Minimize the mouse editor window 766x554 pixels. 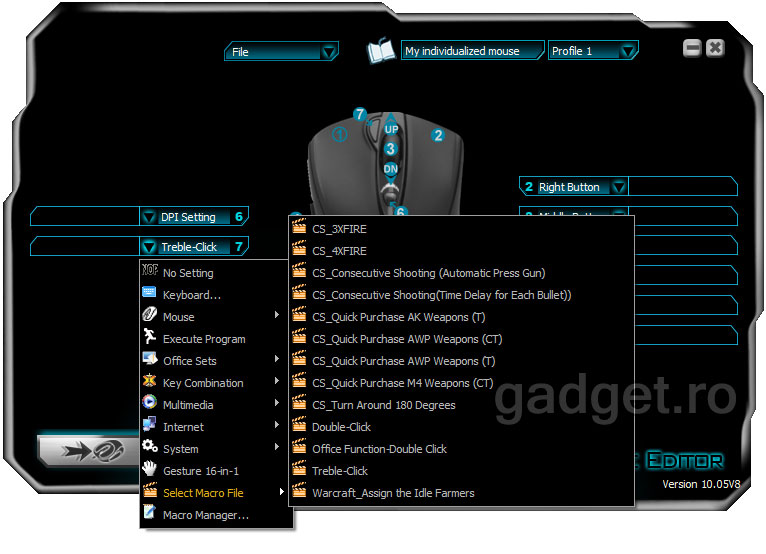692,48
